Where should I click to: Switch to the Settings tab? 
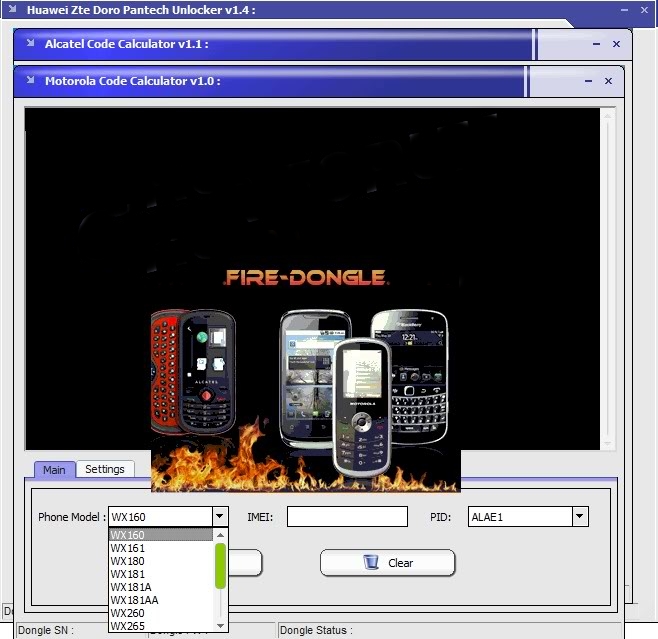(105, 469)
